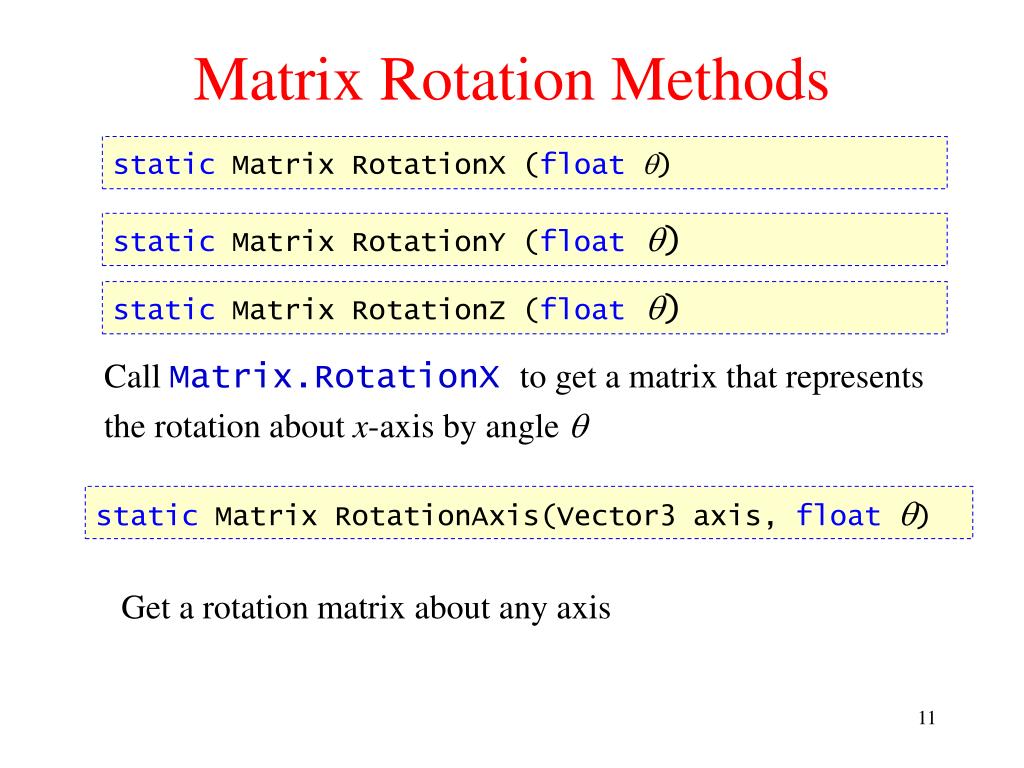Click the blue Matrix.RotationX code text
The width and height of the screenshot is (1024, 768).
pyautogui.click(x=334, y=377)
